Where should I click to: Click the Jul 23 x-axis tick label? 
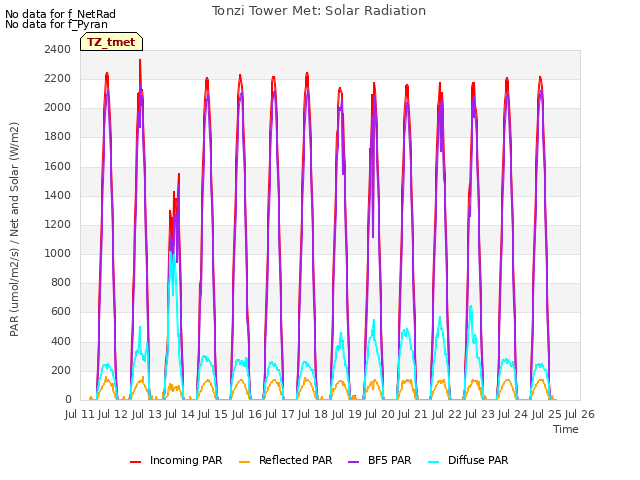tap(480, 414)
